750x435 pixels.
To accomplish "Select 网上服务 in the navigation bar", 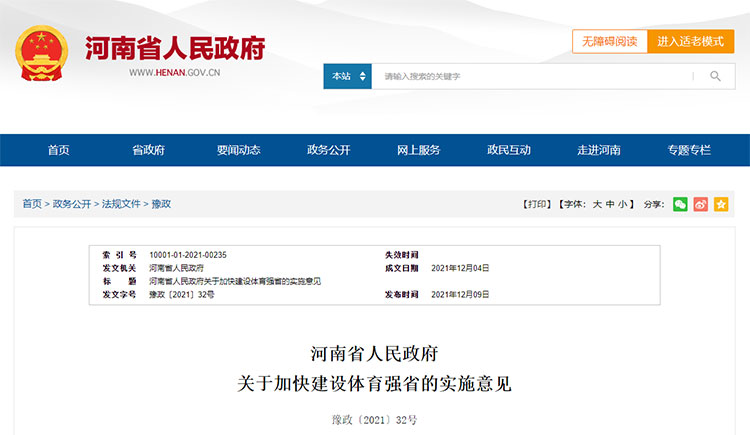I will pos(418,150).
